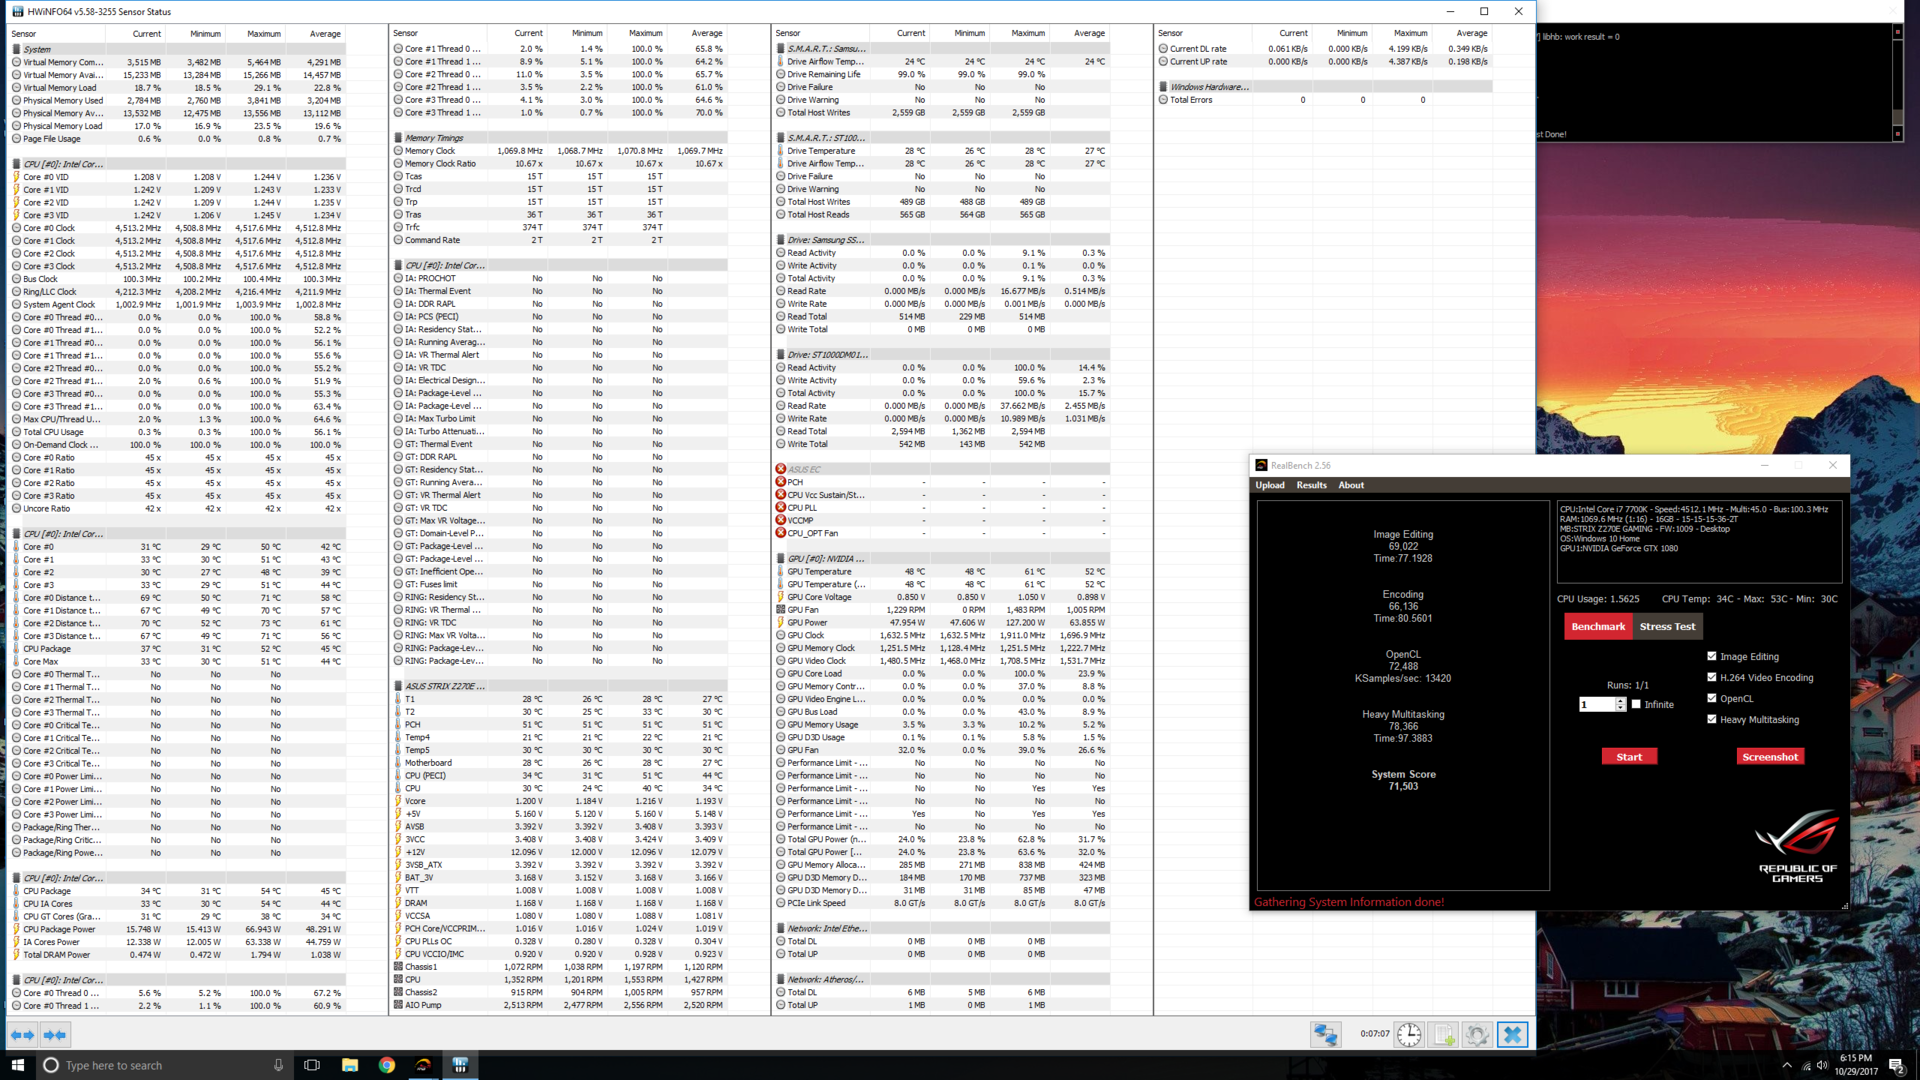The image size is (1920, 1080).
Task: Enable the Infinite runs checkbox
Action: pyautogui.click(x=1636, y=704)
